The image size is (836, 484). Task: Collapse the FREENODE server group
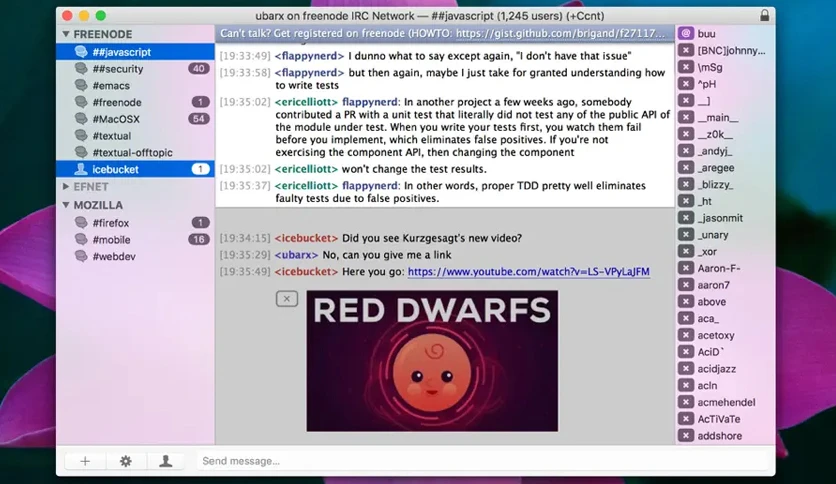[66, 34]
